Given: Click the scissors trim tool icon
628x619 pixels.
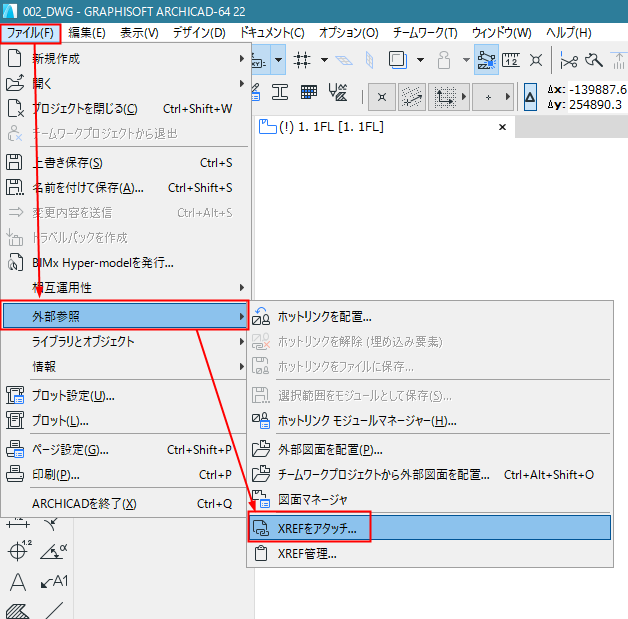Looking at the screenshot, I should click(x=569, y=60).
